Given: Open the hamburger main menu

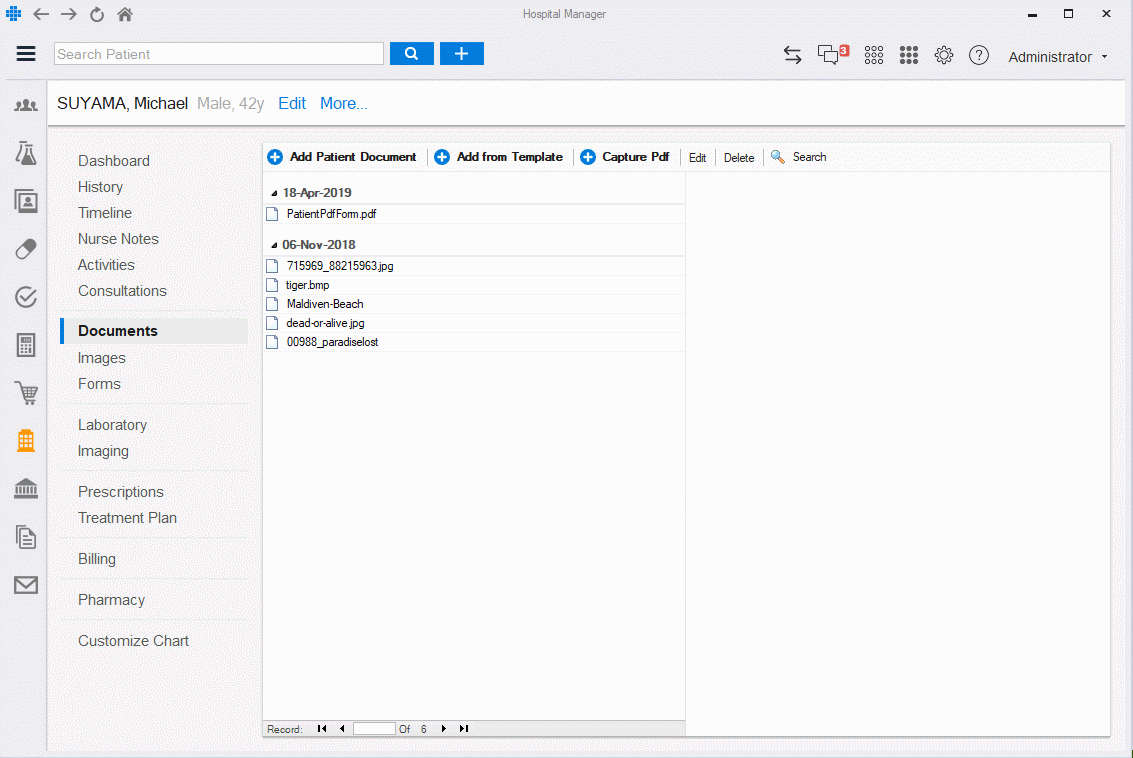Looking at the screenshot, I should [x=26, y=54].
